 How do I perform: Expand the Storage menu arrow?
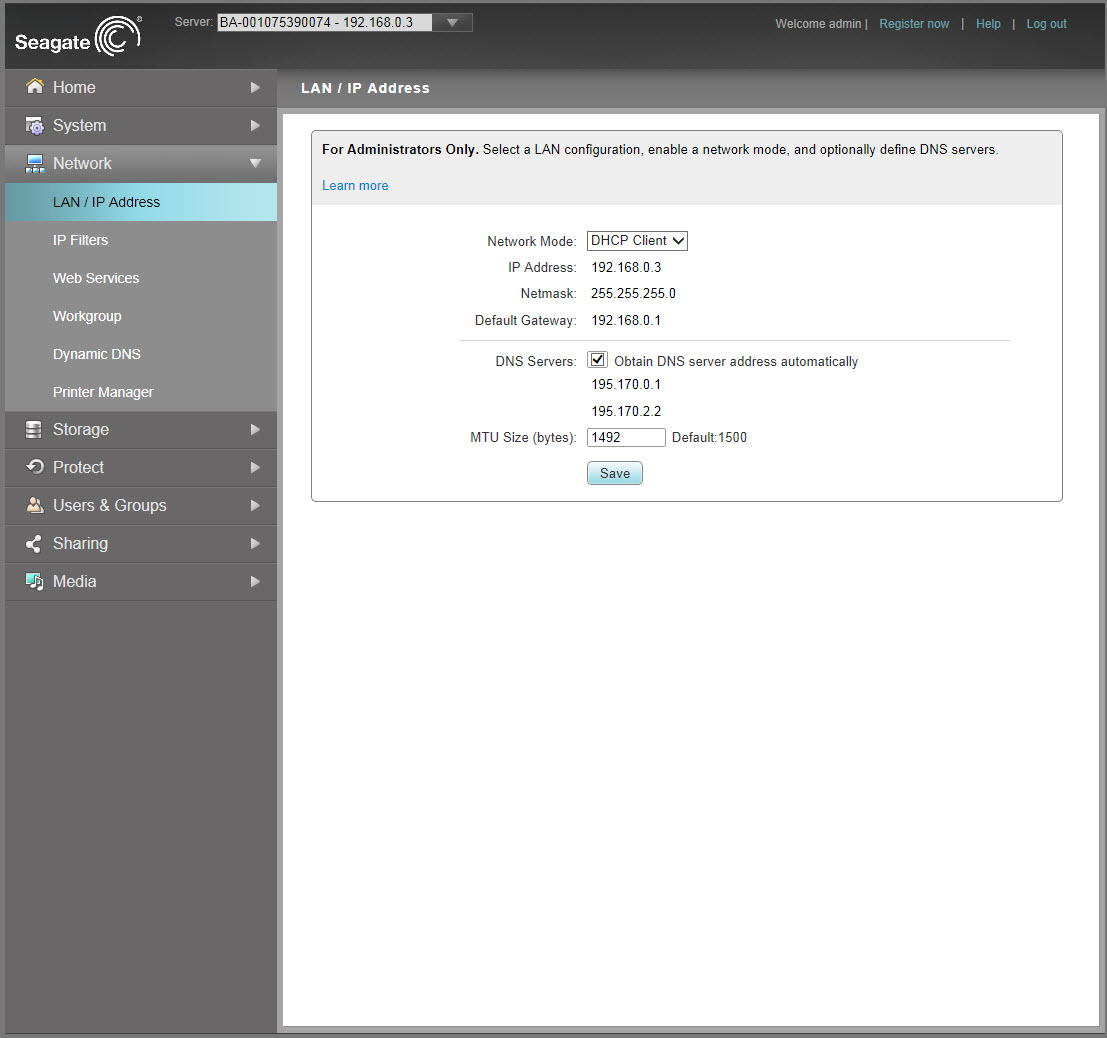(255, 429)
